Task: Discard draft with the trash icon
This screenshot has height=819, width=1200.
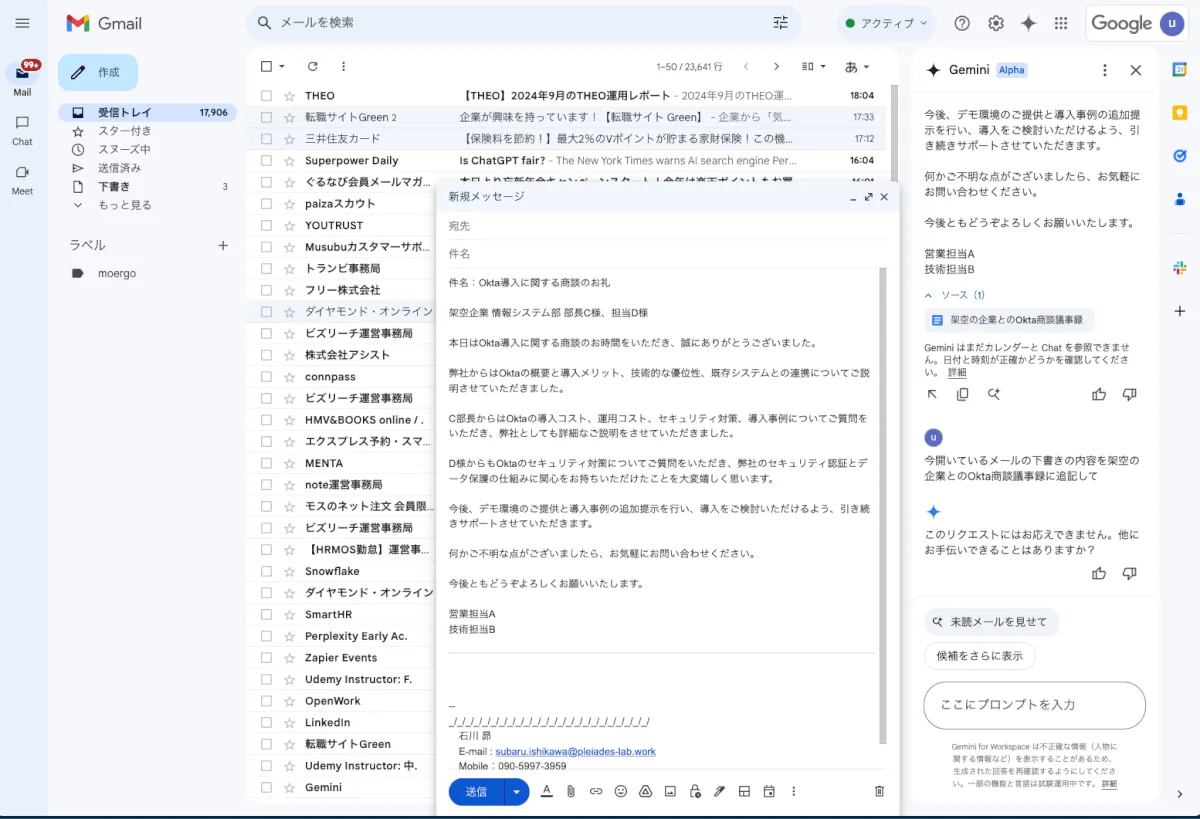Action: pos(880,791)
